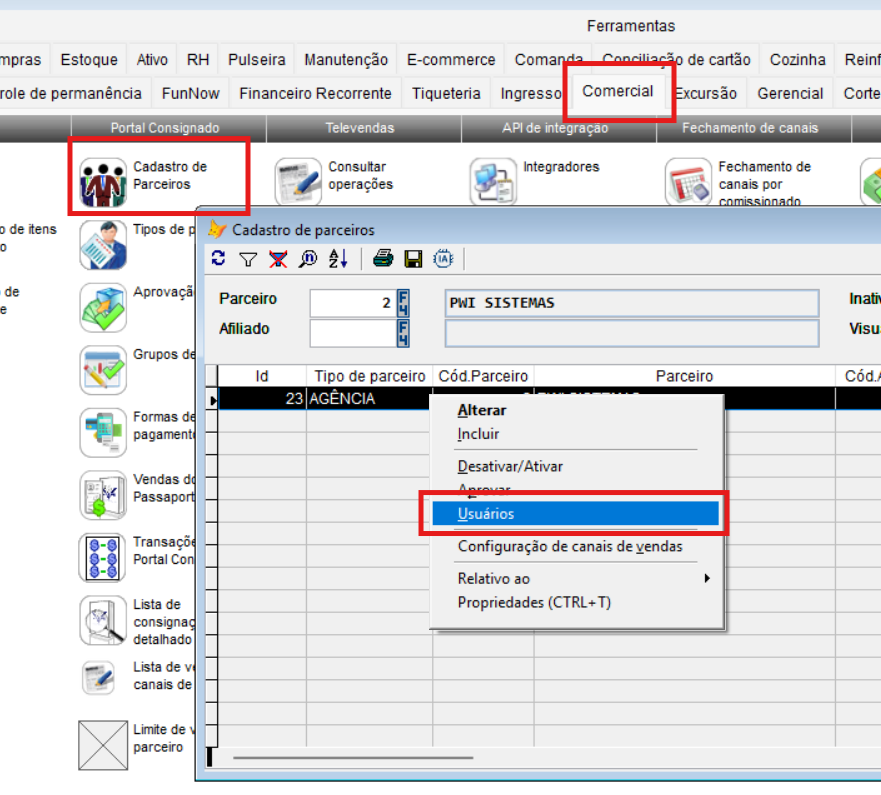Click the save diskette icon
The width and height of the screenshot is (881, 795).
(x=413, y=259)
